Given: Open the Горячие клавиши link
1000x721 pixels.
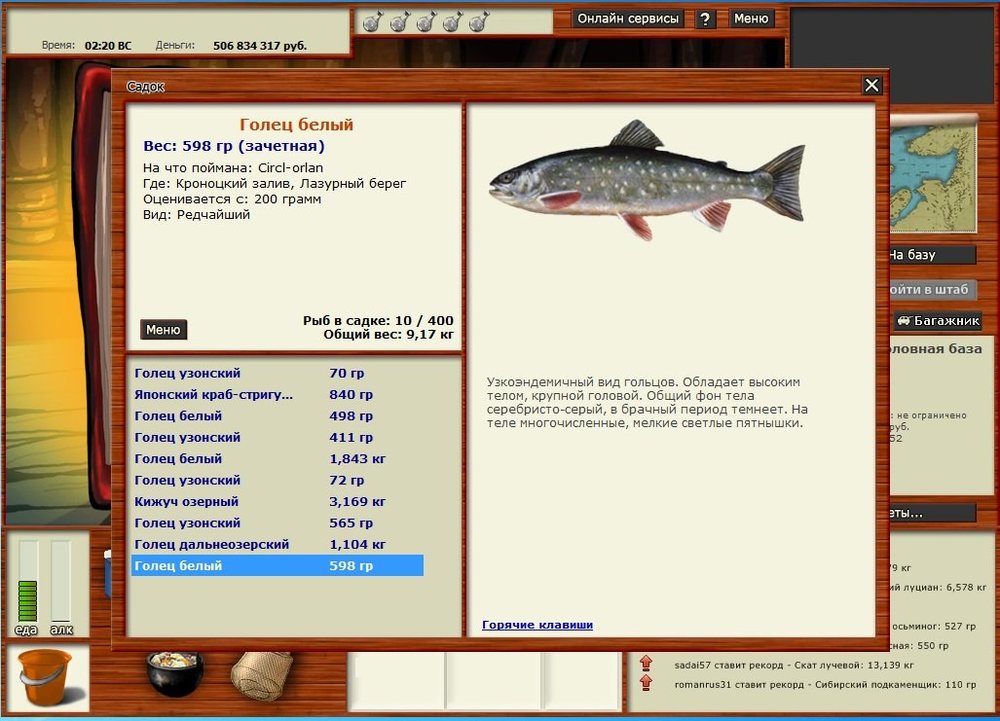Looking at the screenshot, I should point(537,625).
